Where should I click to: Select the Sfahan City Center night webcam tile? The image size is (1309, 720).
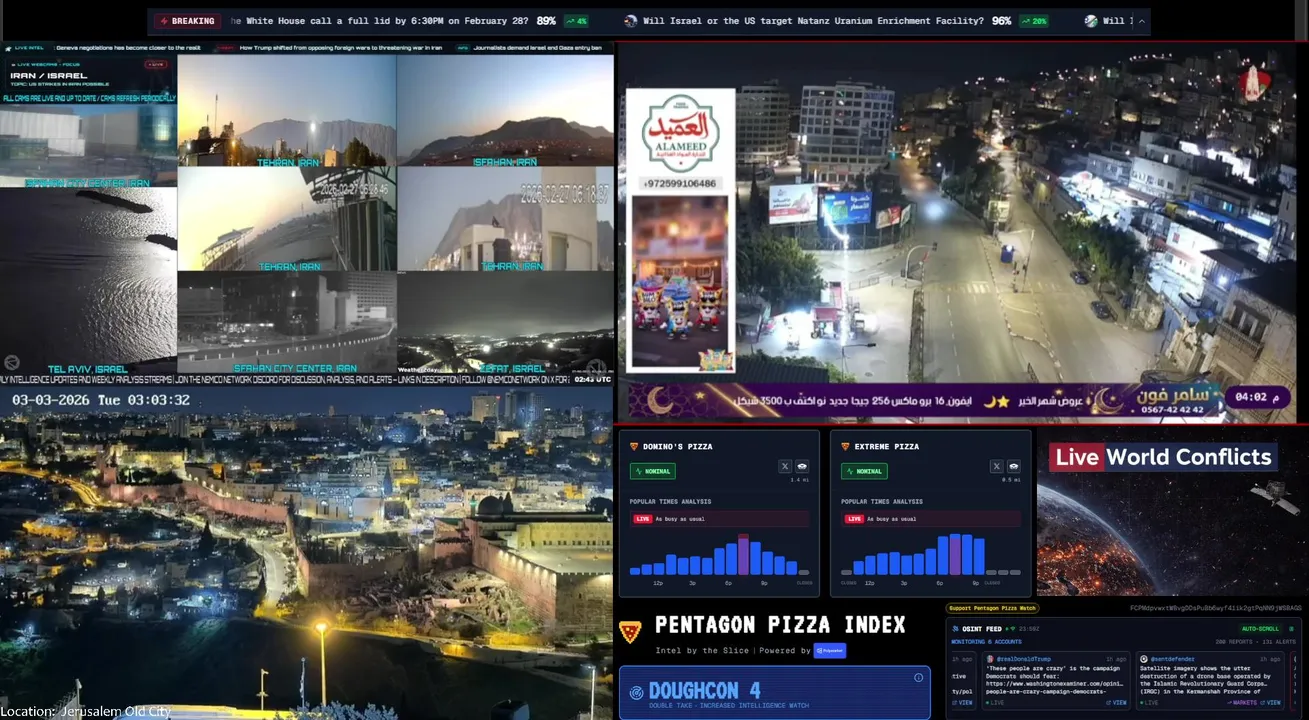pyautogui.click(x=287, y=323)
